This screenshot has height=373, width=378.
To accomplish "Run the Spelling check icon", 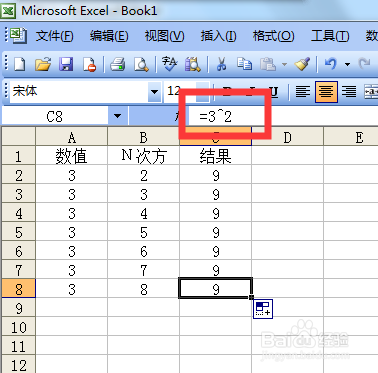I will tap(169, 63).
